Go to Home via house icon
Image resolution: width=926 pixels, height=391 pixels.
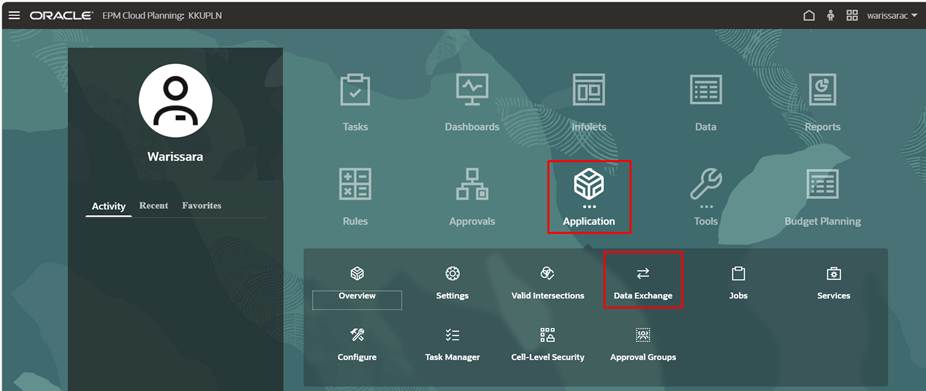click(x=809, y=16)
